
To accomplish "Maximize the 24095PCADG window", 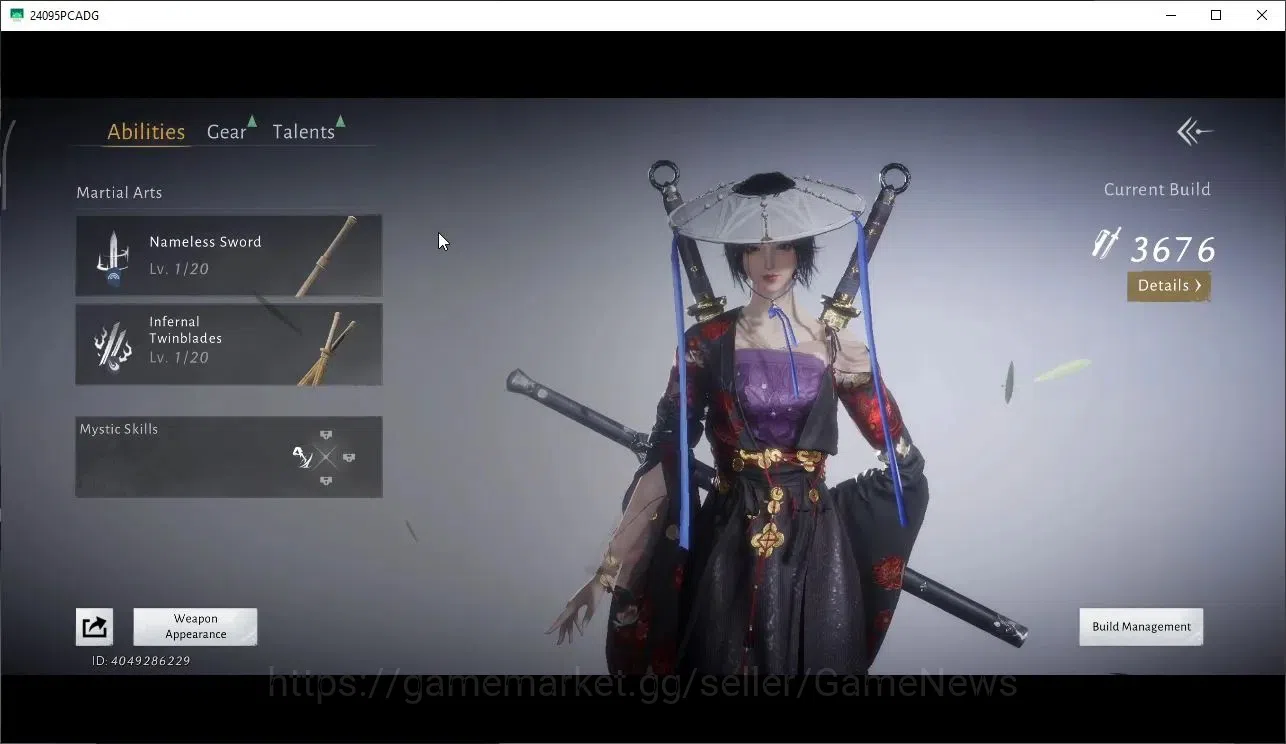I will tap(1216, 15).
